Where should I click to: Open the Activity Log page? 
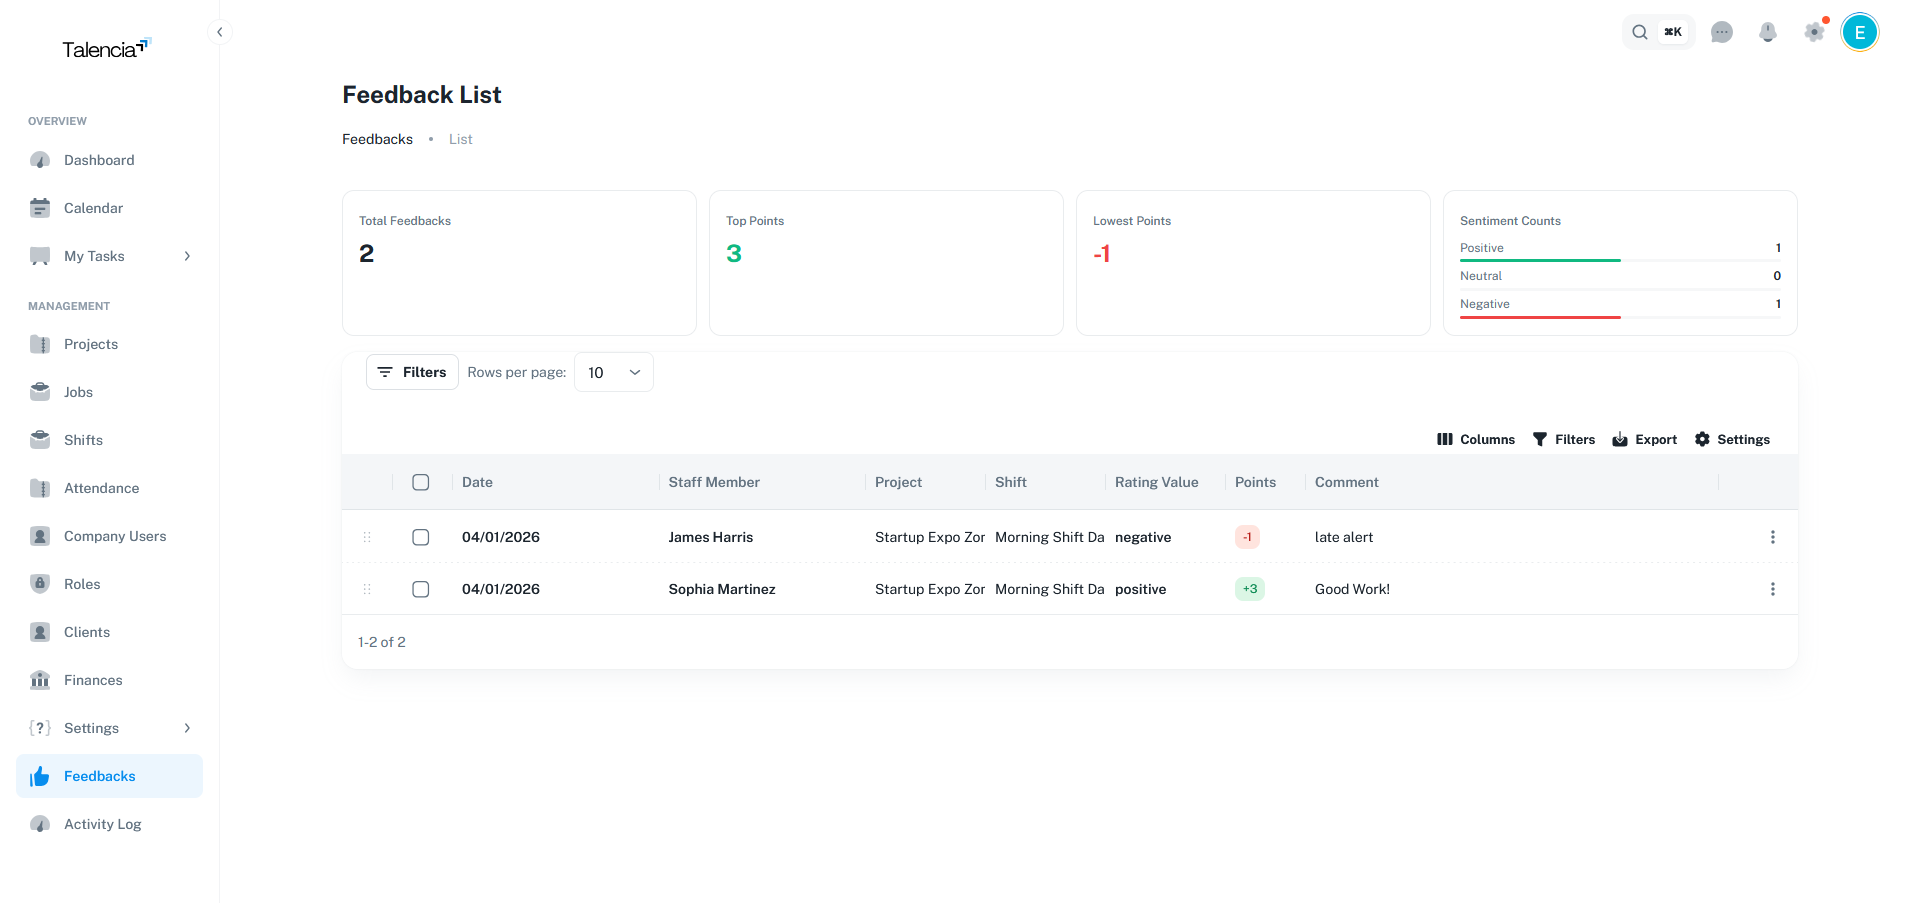click(102, 823)
